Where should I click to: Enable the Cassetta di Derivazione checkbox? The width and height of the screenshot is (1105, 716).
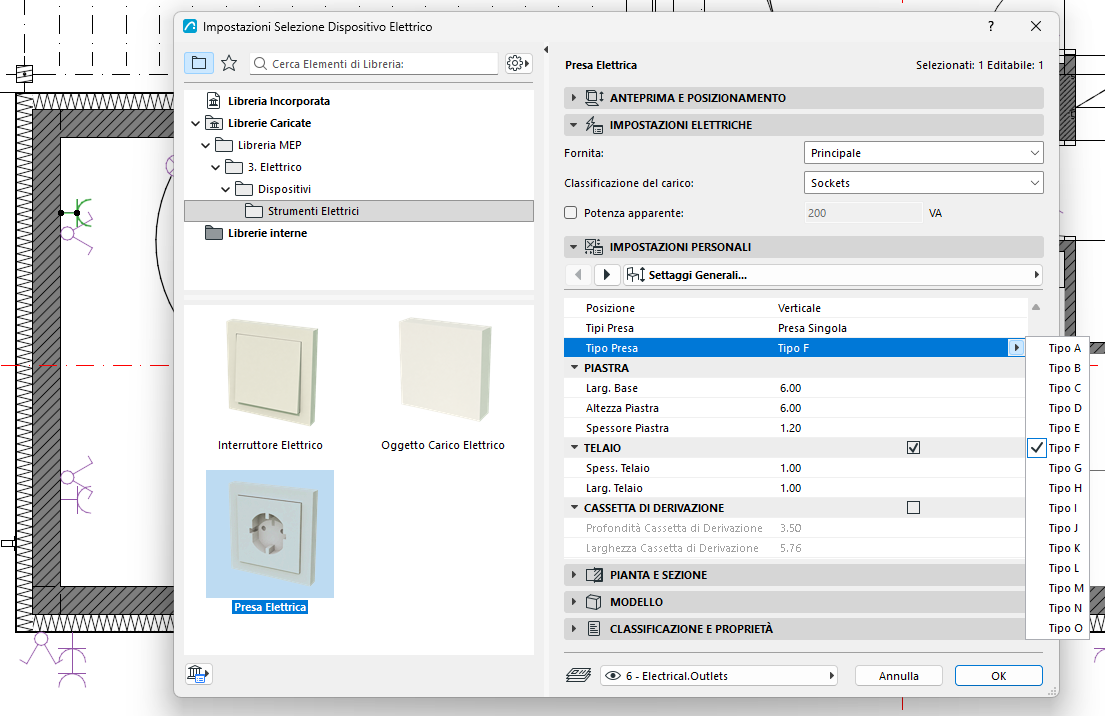point(913,507)
